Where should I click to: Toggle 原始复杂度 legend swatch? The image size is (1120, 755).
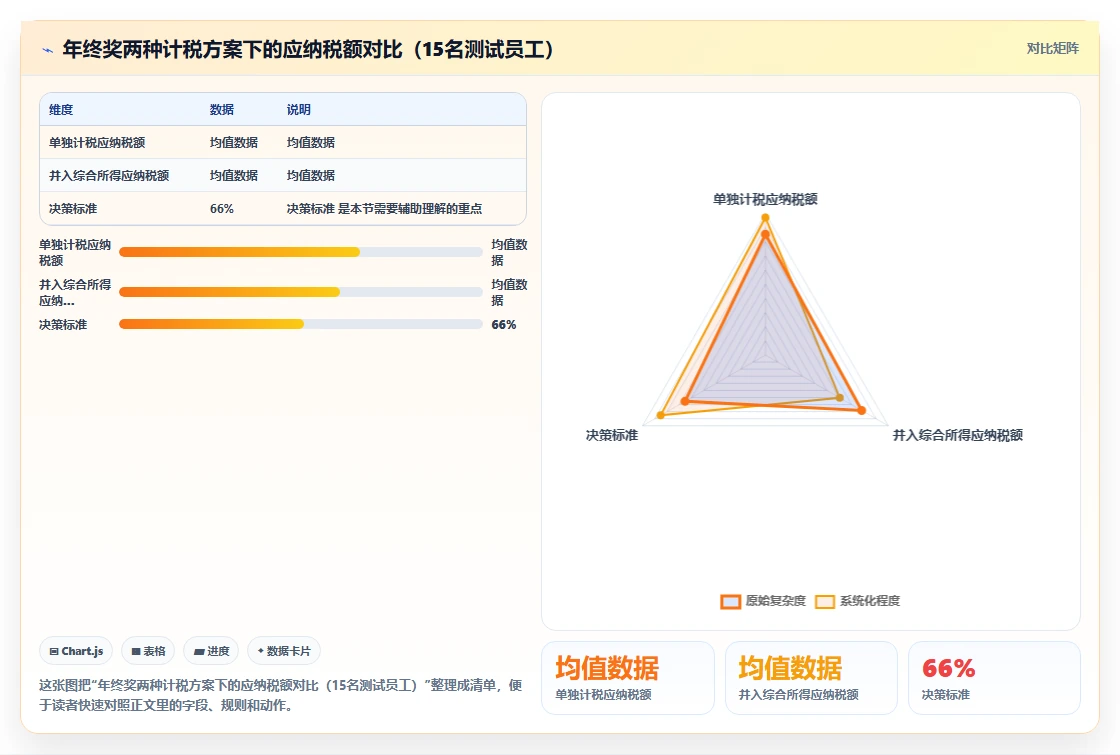tap(730, 601)
